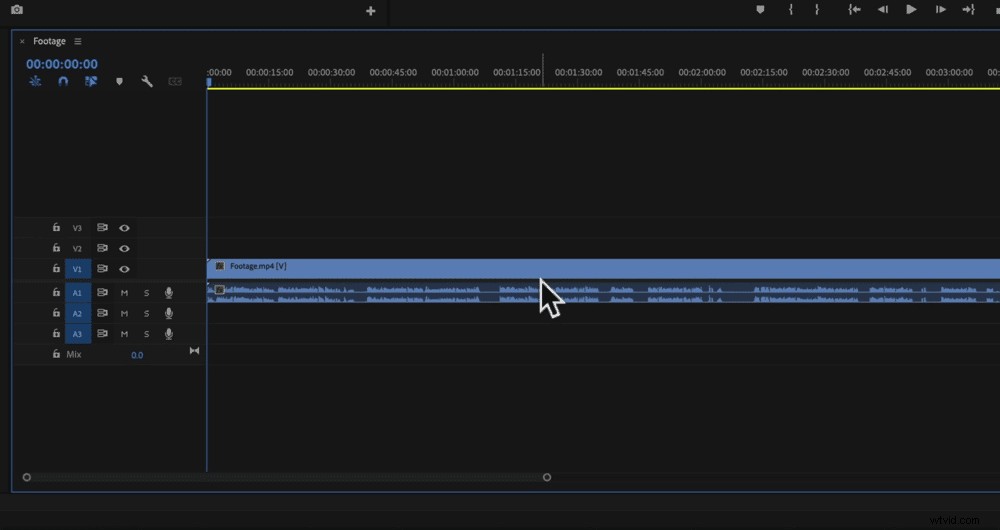Toggle V1 track targeting
The width and height of the screenshot is (1000, 530).
click(77, 269)
